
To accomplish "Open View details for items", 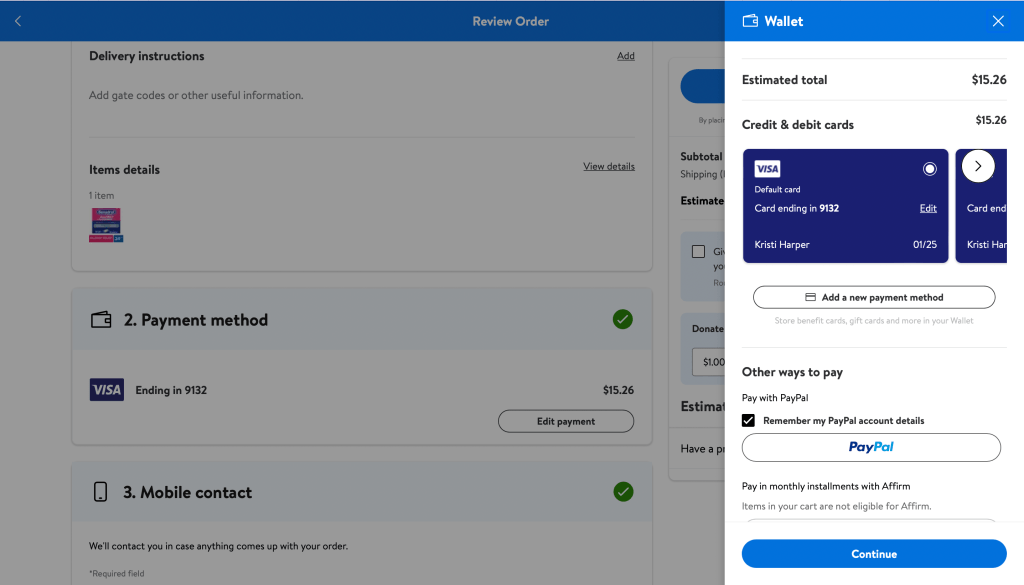I will tap(609, 165).
